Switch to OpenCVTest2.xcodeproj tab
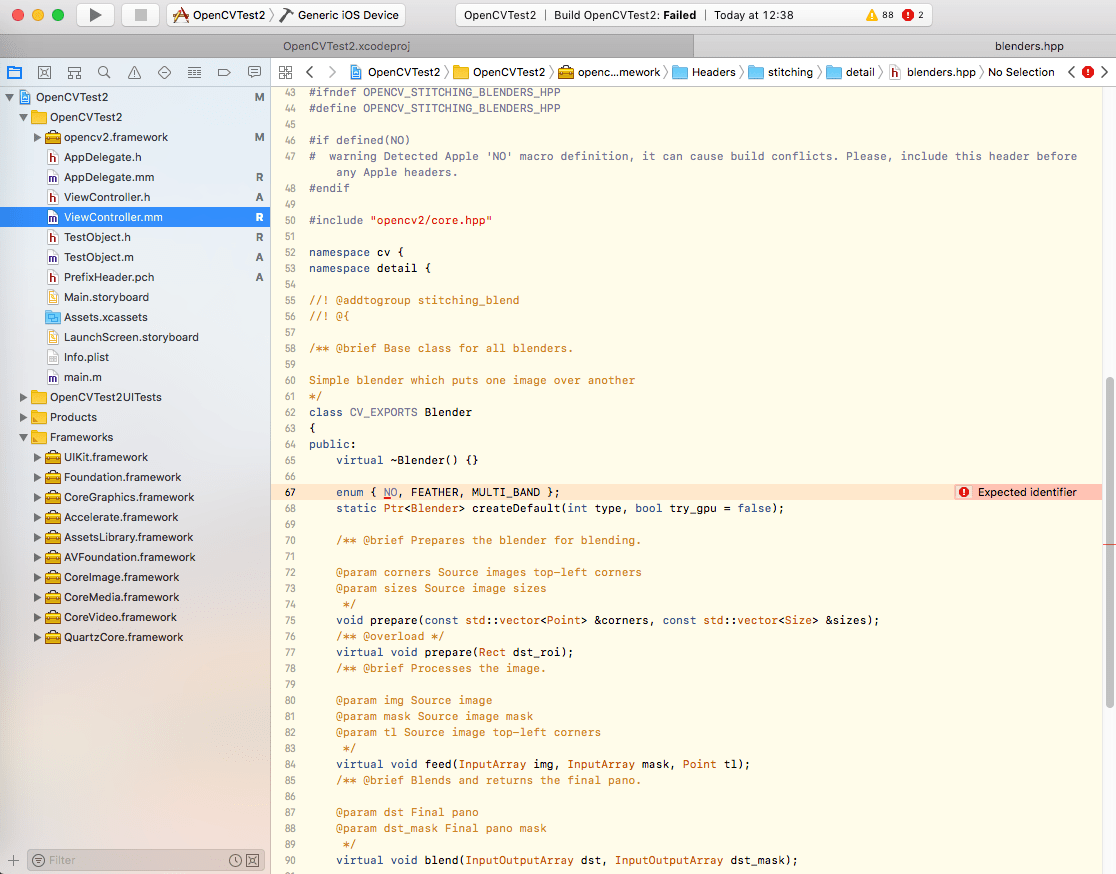 [346, 46]
